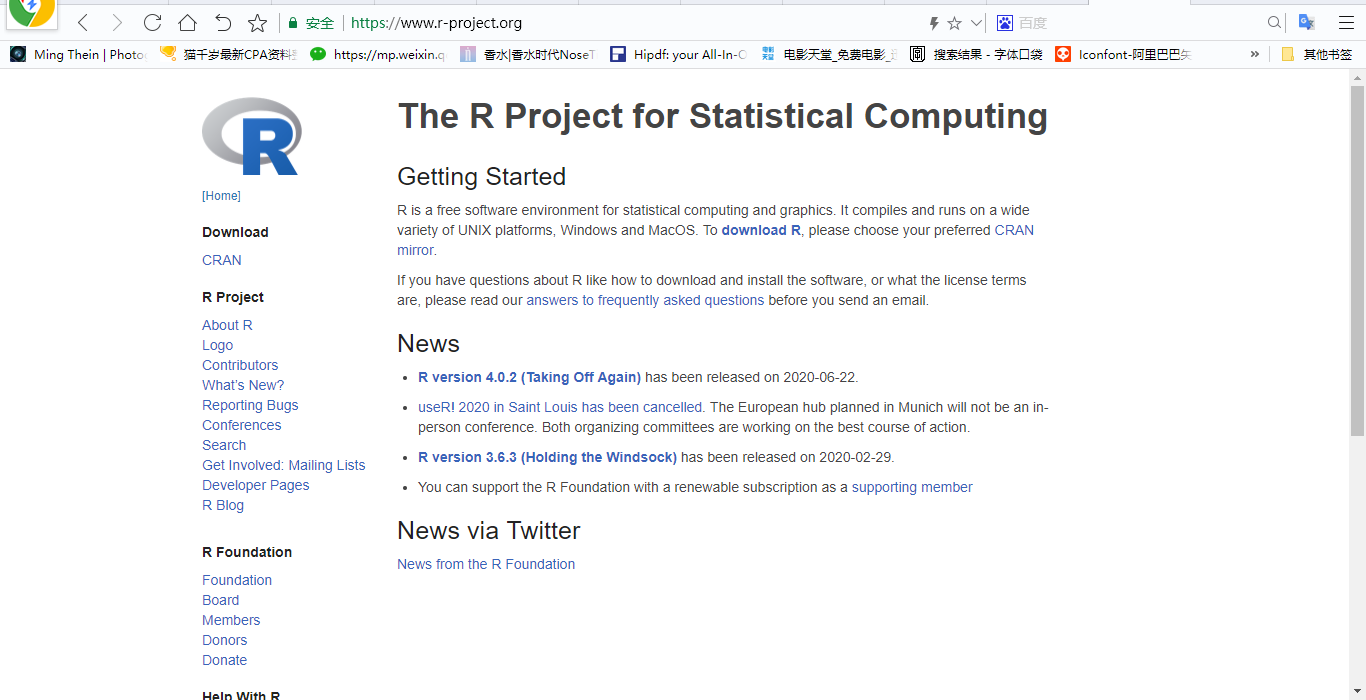Viewport: 1366px width, 700px height.
Task: Open the Donors link
Action: pos(224,640)
